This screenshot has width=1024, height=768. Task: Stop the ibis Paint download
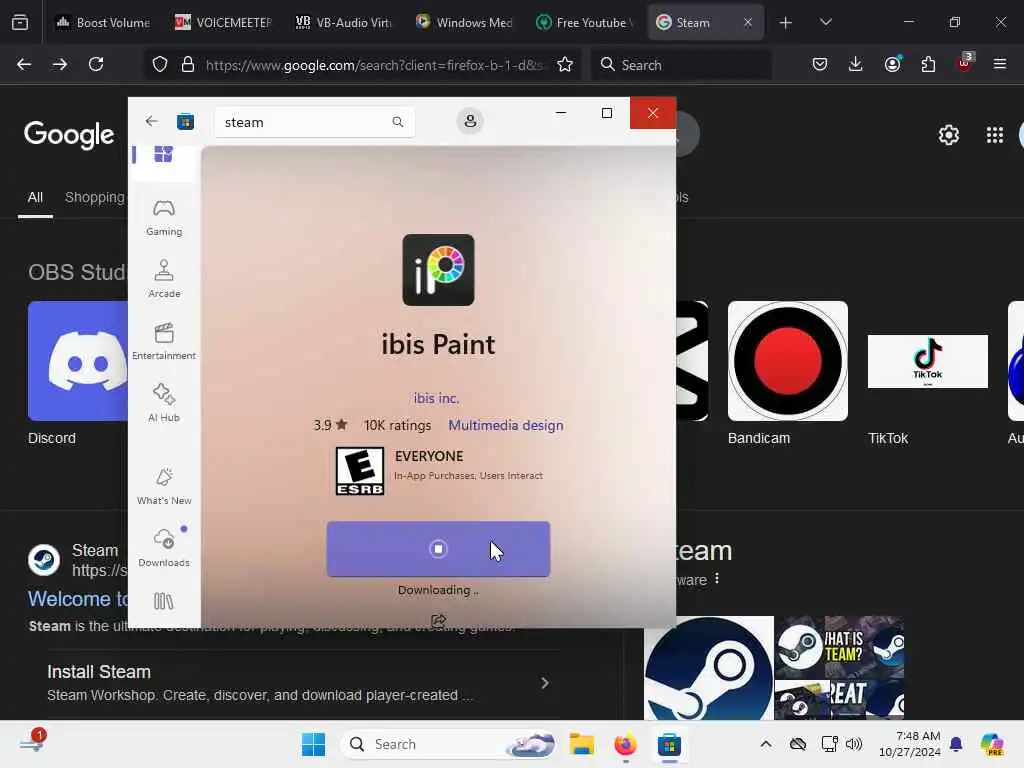[438, 549]
